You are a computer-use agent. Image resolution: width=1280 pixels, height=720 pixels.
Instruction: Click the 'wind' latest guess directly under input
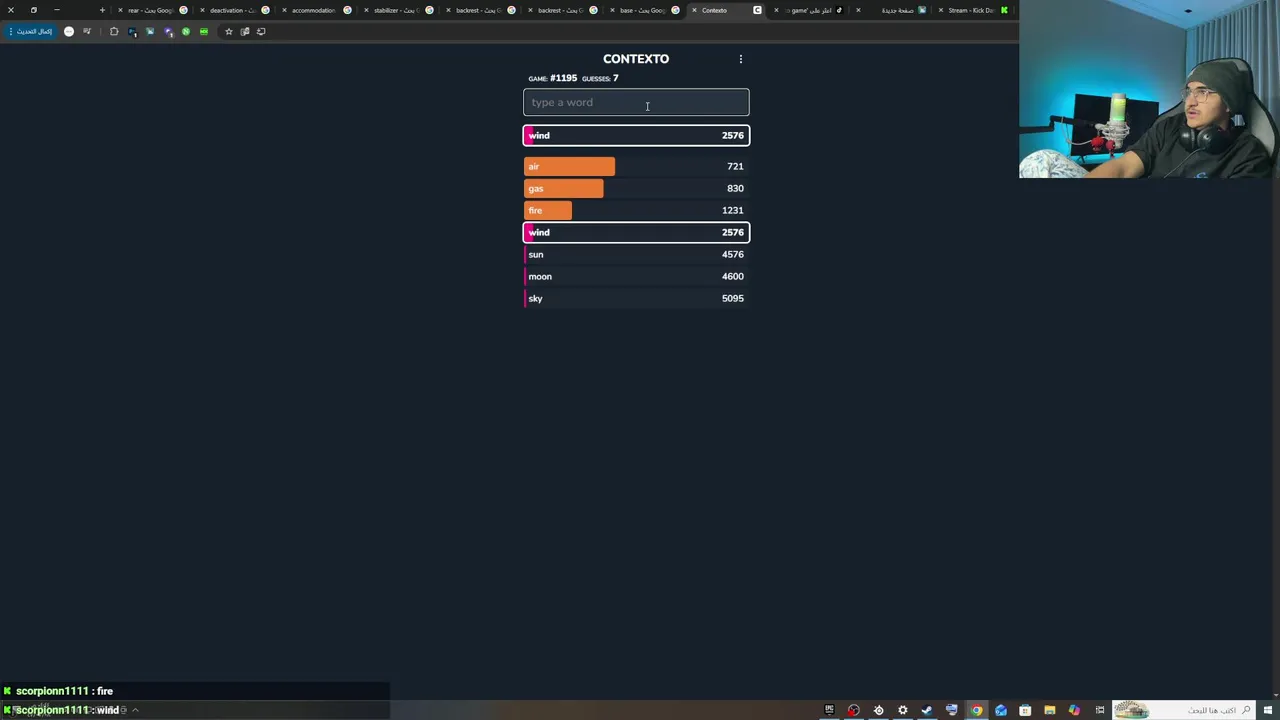636,135
